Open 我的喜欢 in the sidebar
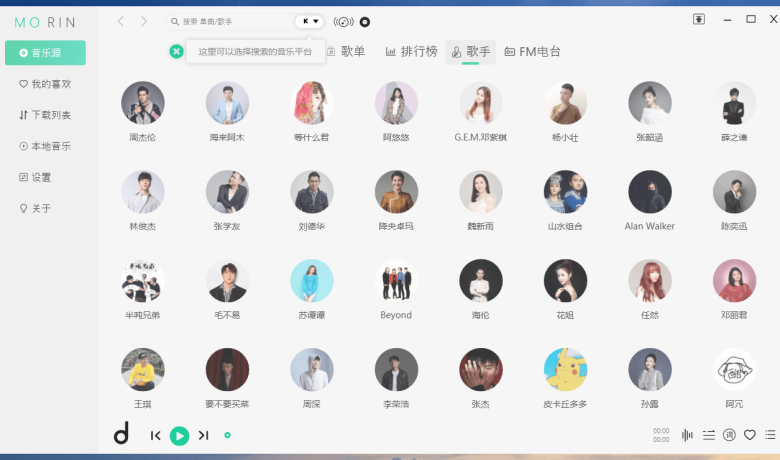Screen dimensions: 780x460 tap(45, 84)
